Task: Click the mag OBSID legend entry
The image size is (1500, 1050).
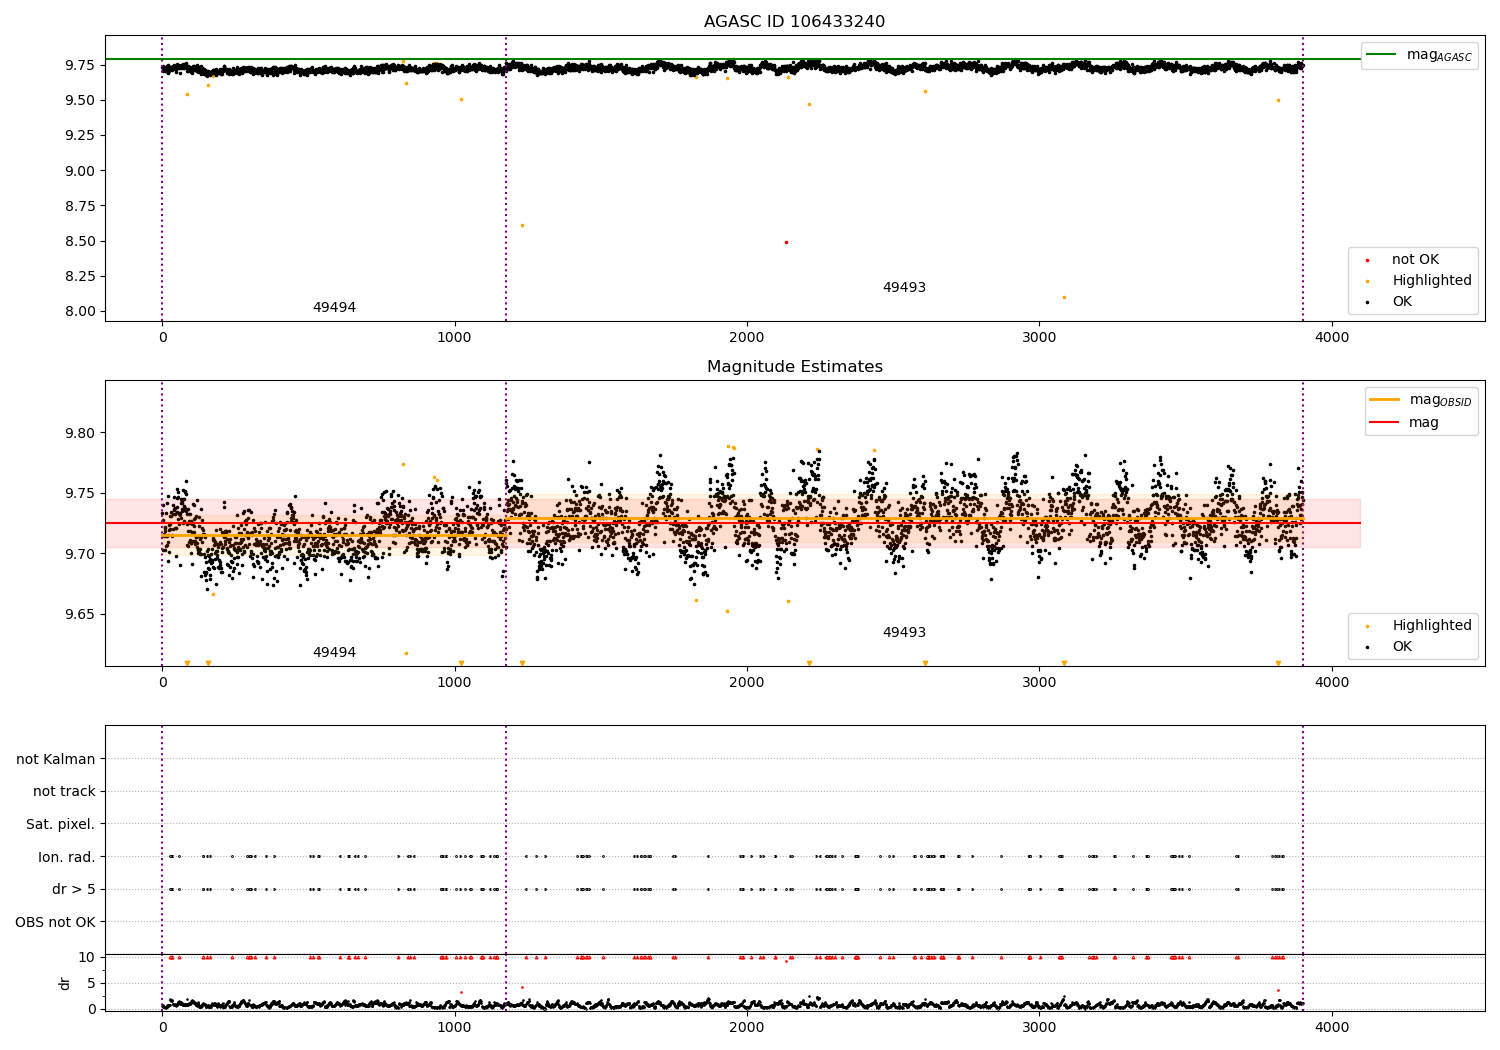Action: (1420, 400)
